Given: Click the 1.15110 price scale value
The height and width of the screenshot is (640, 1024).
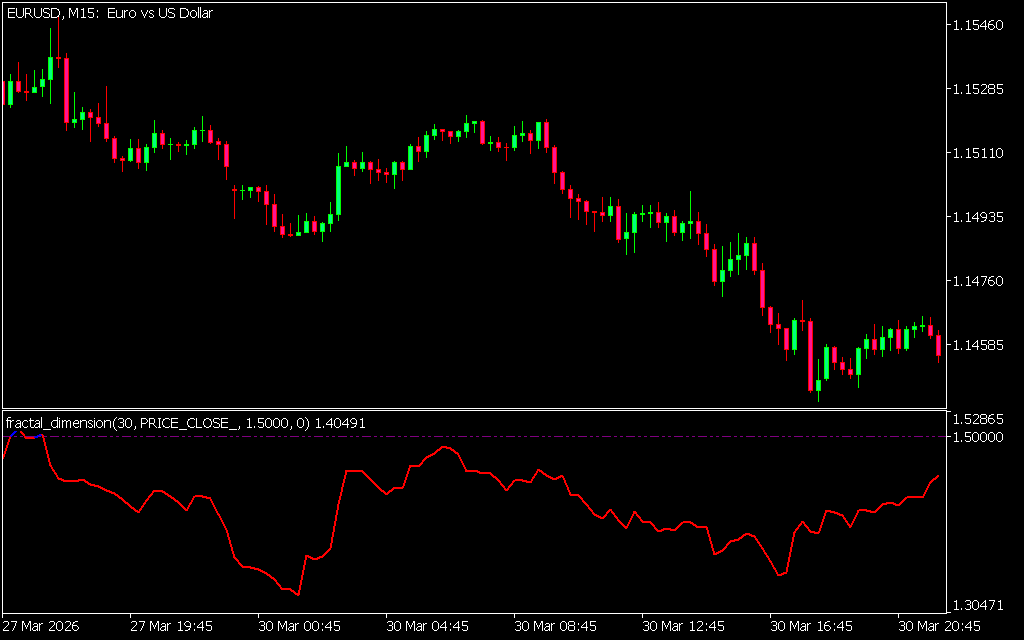Looking at the screenshot, I should pyautogui.click(x=982, y=153).
